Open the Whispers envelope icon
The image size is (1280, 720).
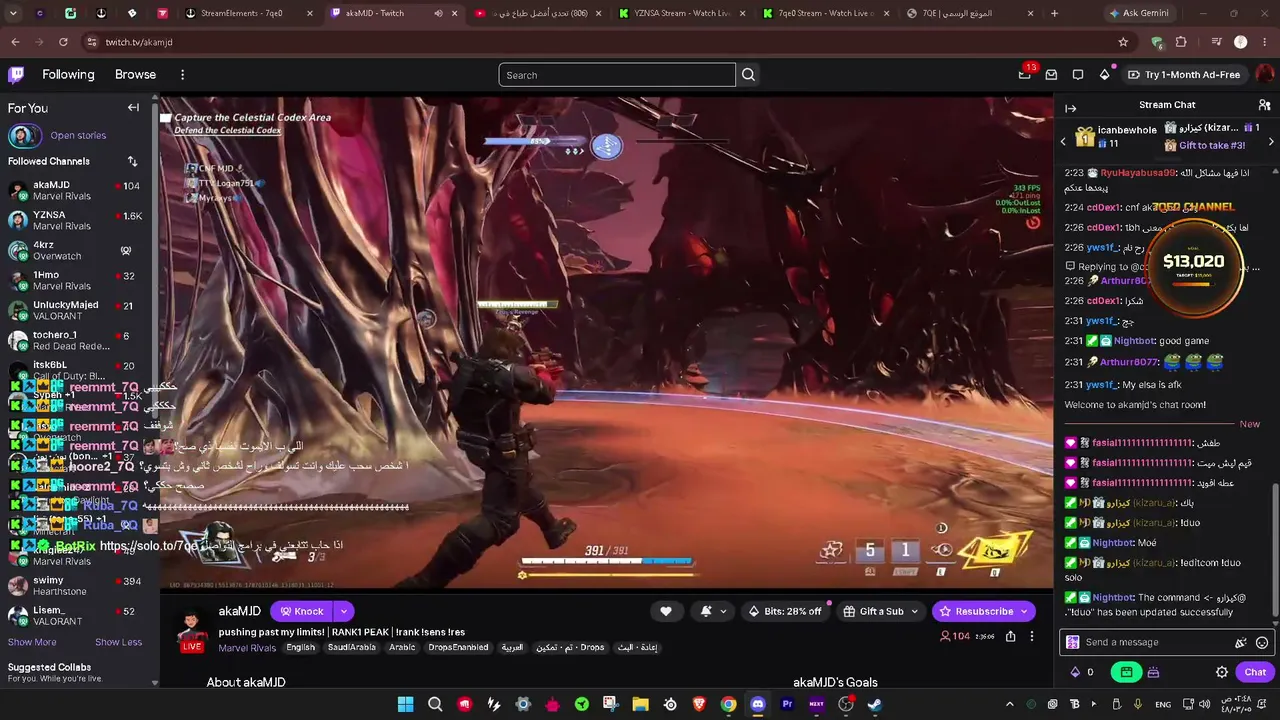1051,75
